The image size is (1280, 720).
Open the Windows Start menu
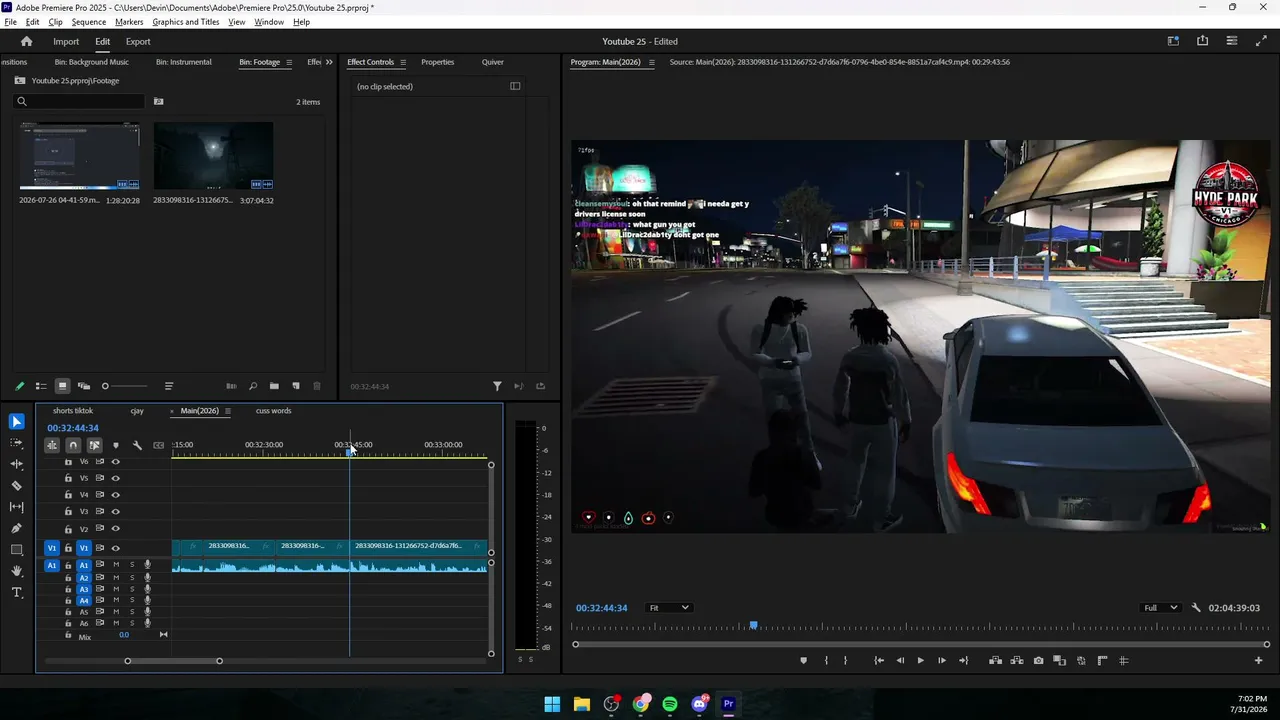[552, 704]
